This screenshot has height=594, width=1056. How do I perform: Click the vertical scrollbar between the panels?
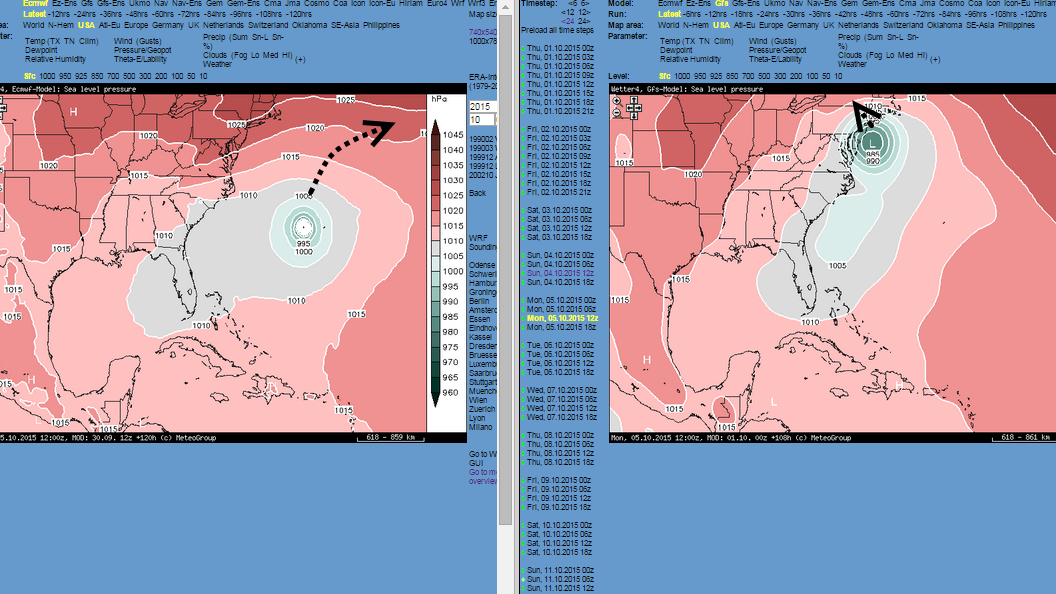(x=504, y=300)
